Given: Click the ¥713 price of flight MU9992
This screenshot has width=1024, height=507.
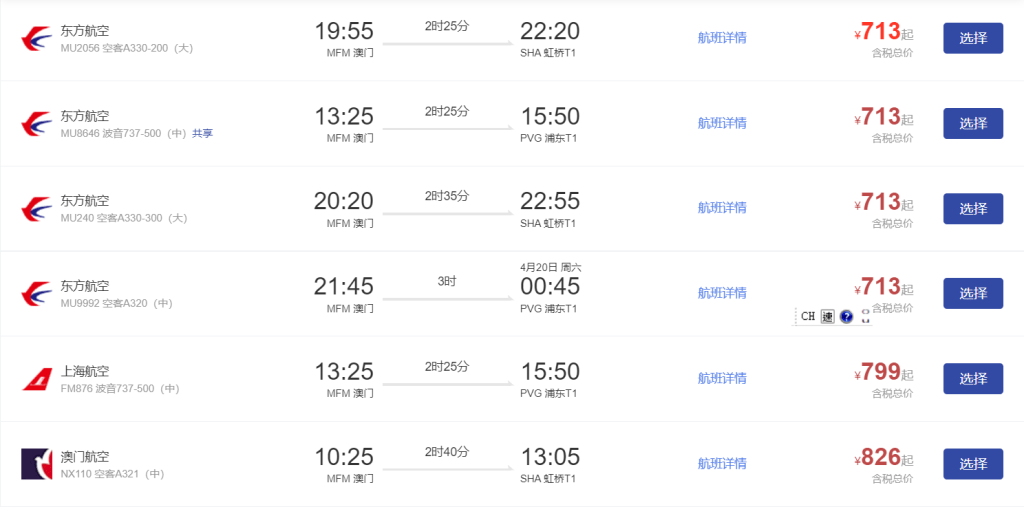Looking at the screenshot, I should point(881,287).
